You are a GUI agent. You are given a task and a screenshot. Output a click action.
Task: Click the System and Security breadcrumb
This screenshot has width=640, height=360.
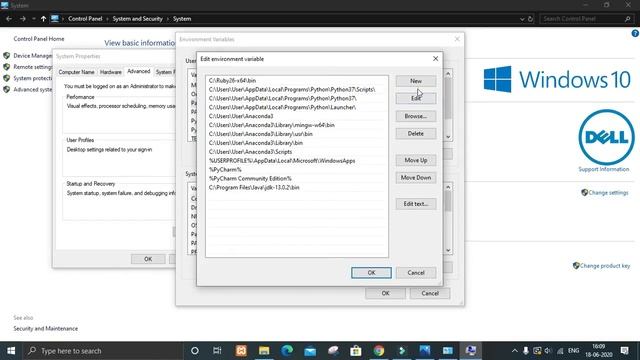138,19
